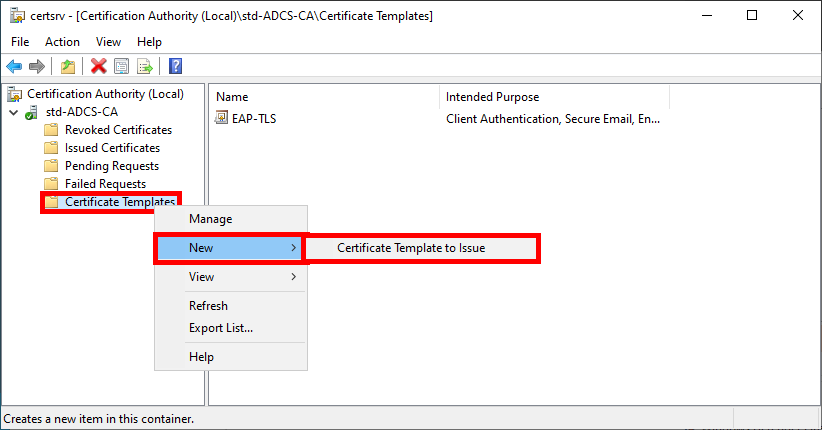Viewport: 822px width, 430px height.
Task: Choose Manage from the context menu
Action: pos(231,219)
